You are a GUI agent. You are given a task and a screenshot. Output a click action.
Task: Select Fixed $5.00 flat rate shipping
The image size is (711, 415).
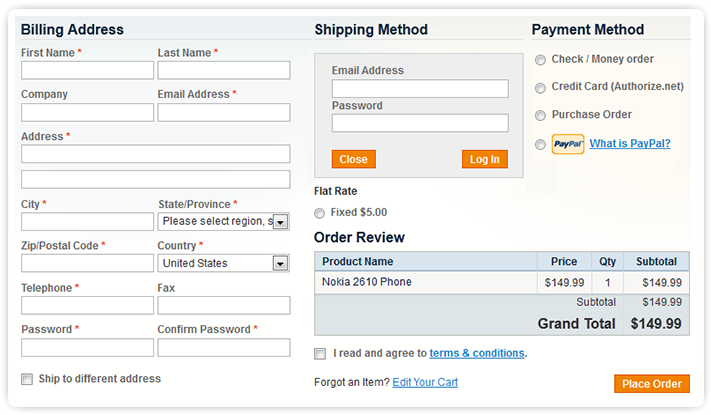[320, 213]
